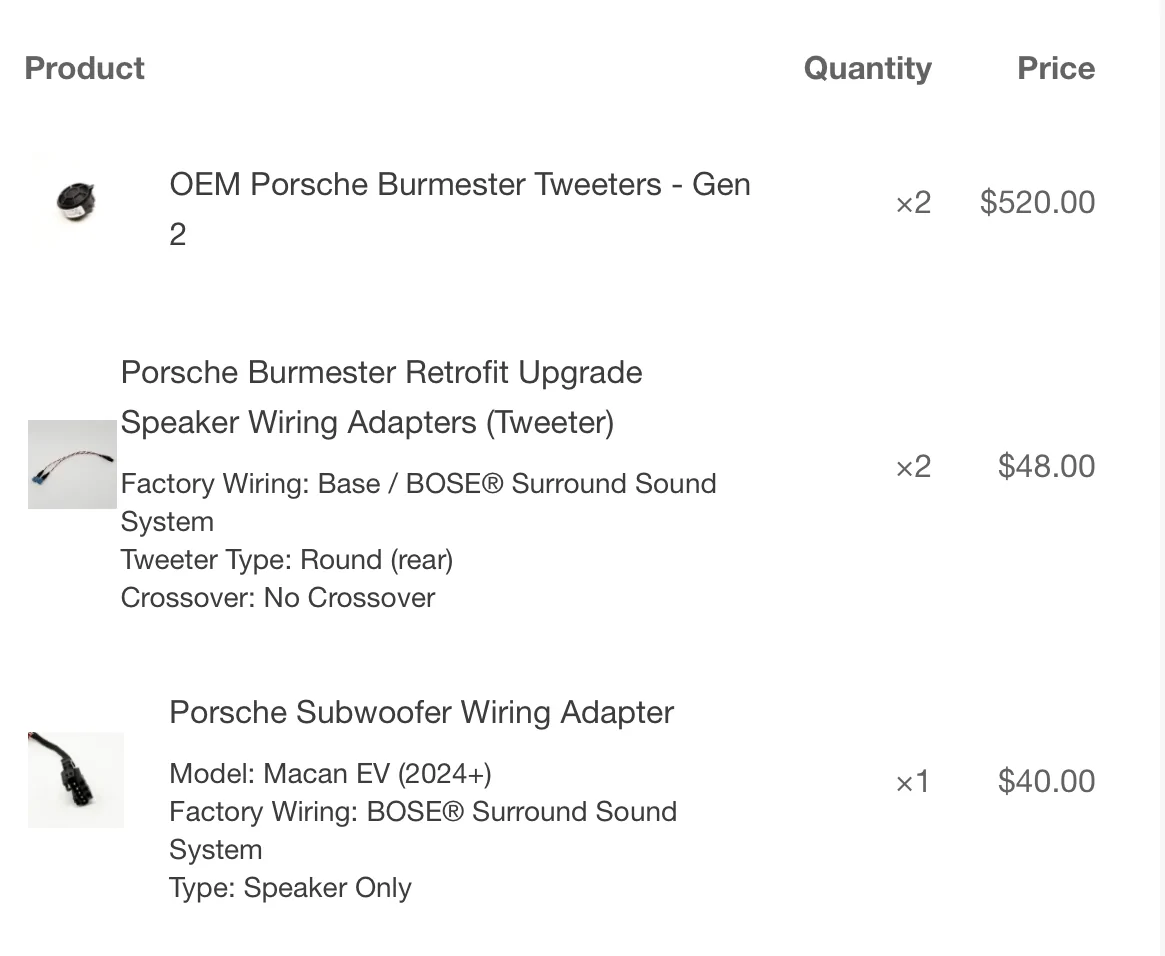Click the subwoofer wiring adapter thumbnail

(76, 780)
